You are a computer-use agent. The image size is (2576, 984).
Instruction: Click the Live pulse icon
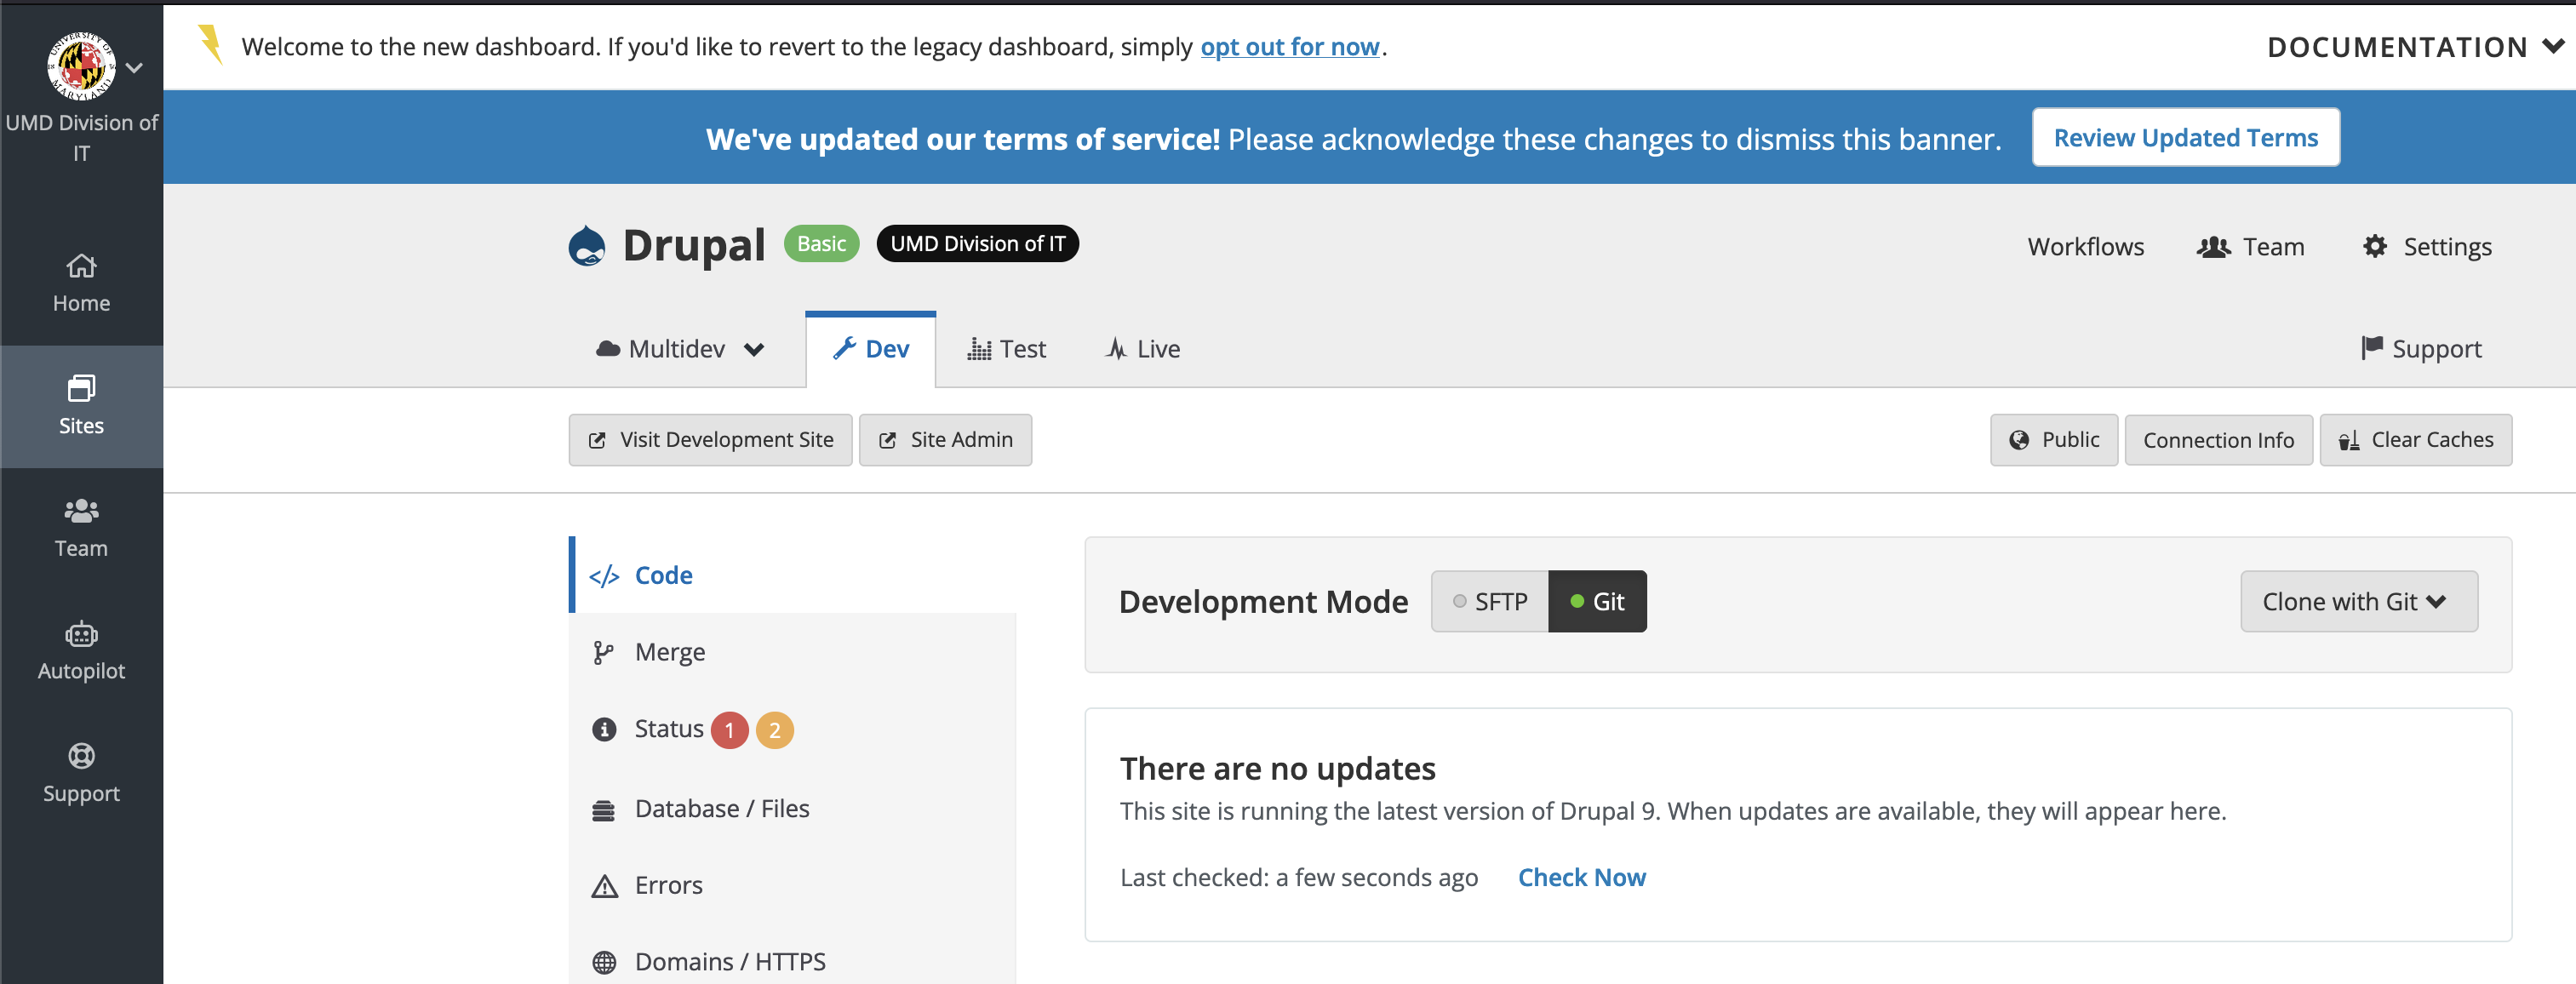(x=1116, y=349)
